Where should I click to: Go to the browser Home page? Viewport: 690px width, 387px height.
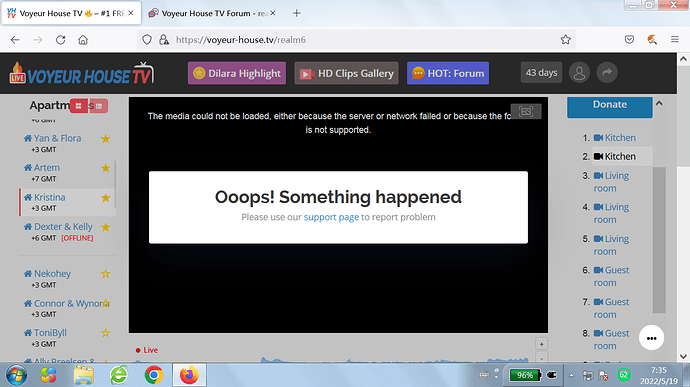click(83, 40)
